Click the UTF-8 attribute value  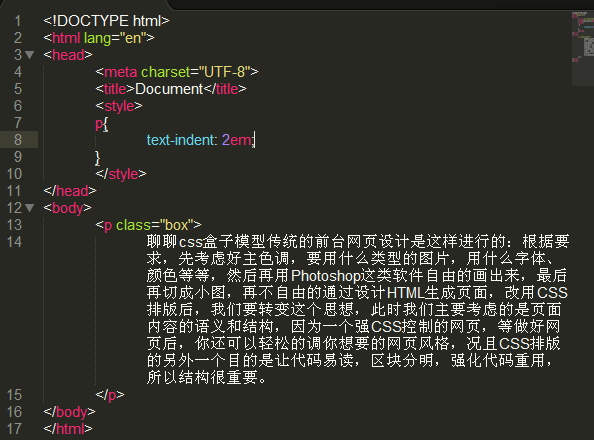224,72
